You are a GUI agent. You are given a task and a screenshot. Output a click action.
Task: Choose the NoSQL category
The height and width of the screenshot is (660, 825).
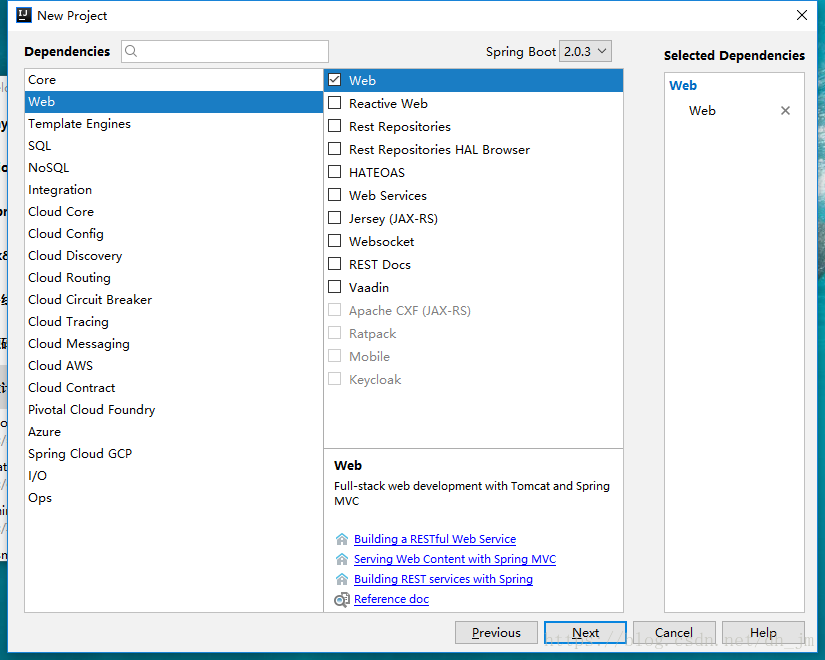174,167
